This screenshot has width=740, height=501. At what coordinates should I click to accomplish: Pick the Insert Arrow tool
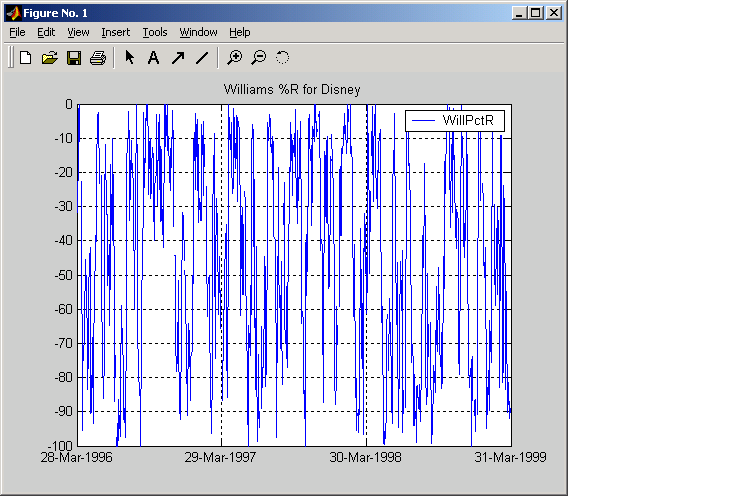(178, 58)
